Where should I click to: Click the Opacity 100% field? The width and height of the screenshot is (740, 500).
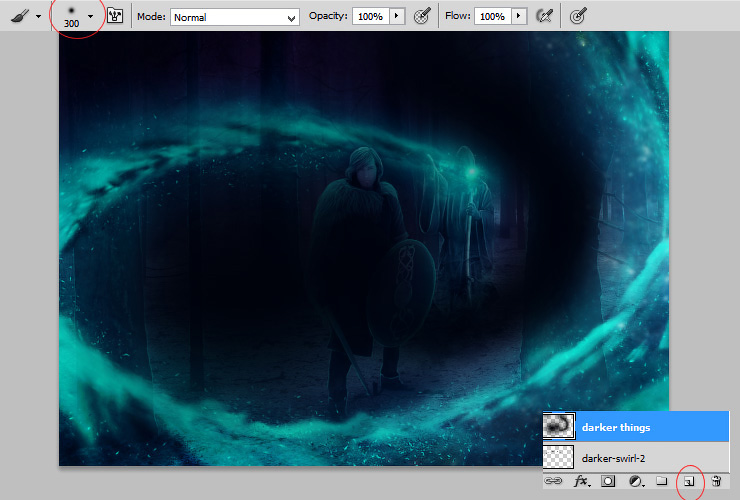370,17
